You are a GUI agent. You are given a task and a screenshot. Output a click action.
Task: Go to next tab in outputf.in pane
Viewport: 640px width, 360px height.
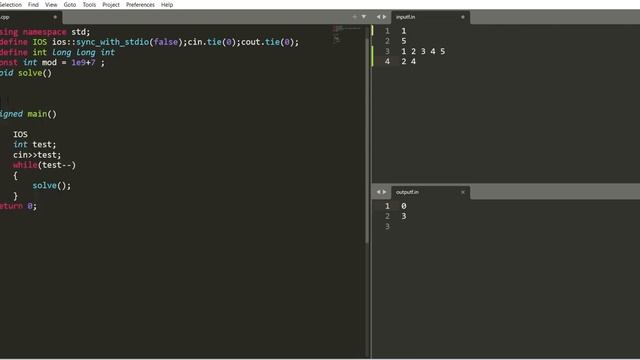[384, 192]
